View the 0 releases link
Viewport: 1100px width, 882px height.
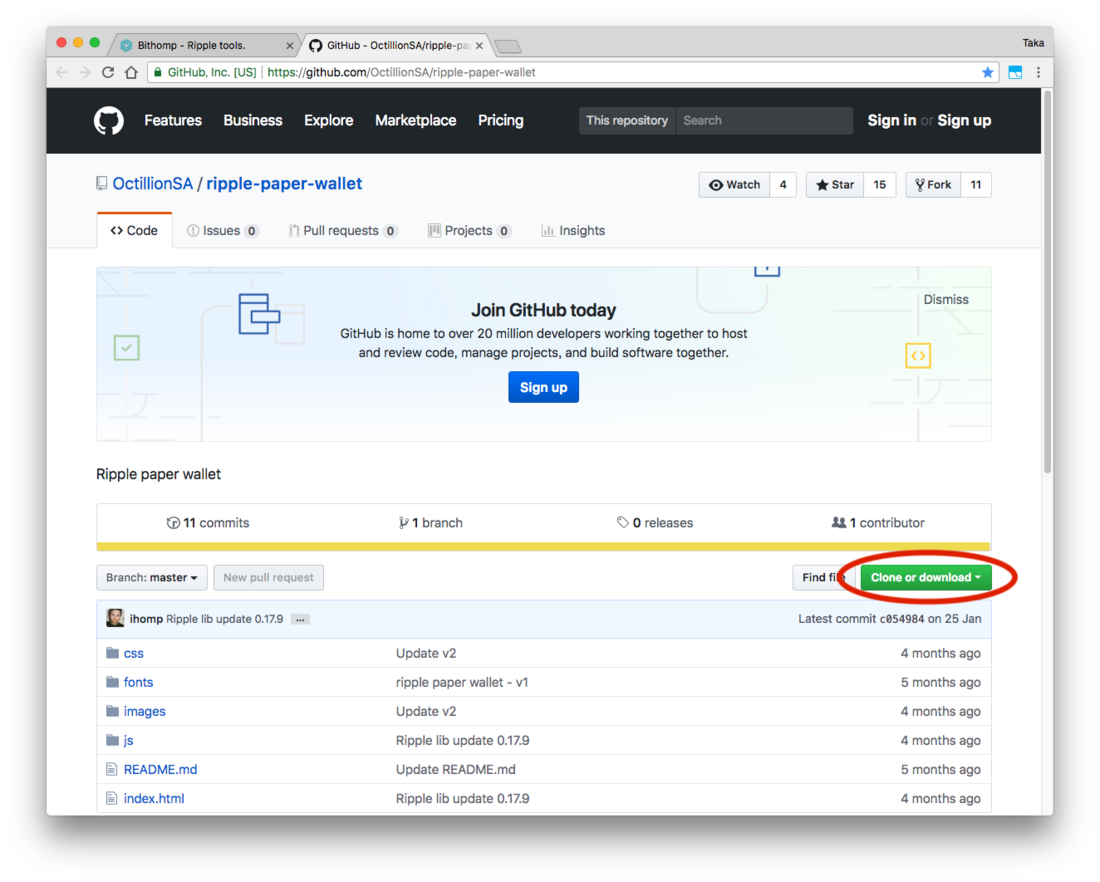coord(655,523)
